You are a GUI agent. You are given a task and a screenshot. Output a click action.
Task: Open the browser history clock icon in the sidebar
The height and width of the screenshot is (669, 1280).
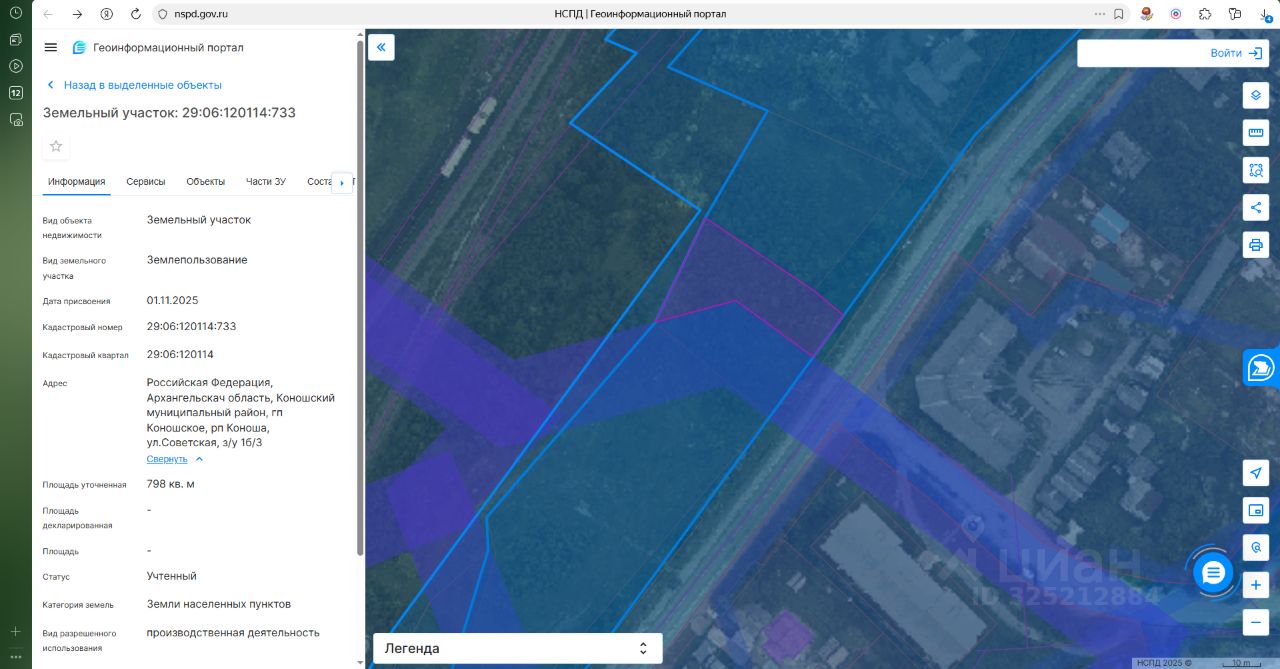pos(16,12)
